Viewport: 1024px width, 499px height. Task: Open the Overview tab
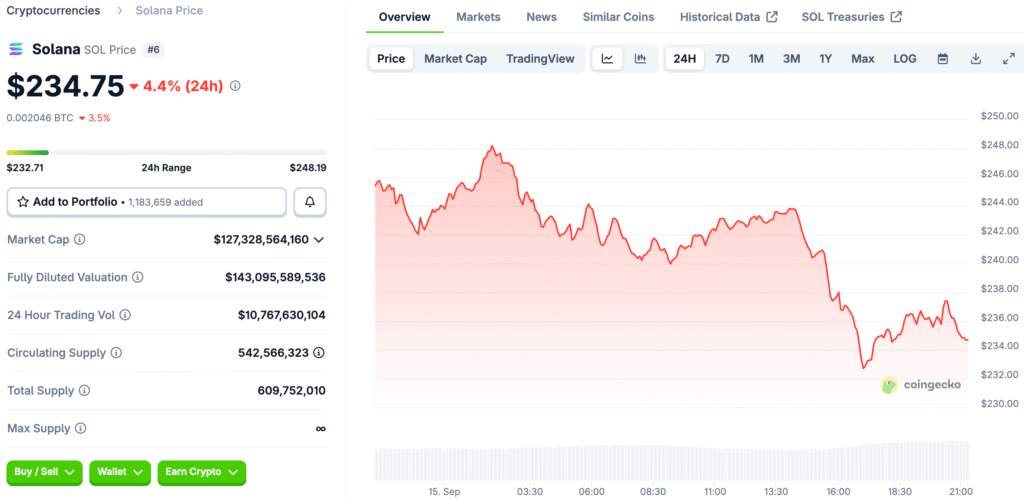pos(405,17)
